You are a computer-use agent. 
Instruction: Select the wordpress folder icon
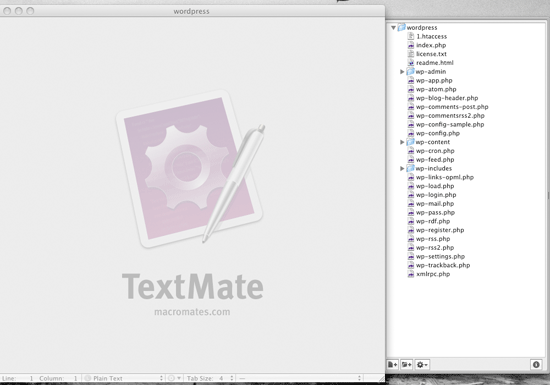(x=402, y=27)
